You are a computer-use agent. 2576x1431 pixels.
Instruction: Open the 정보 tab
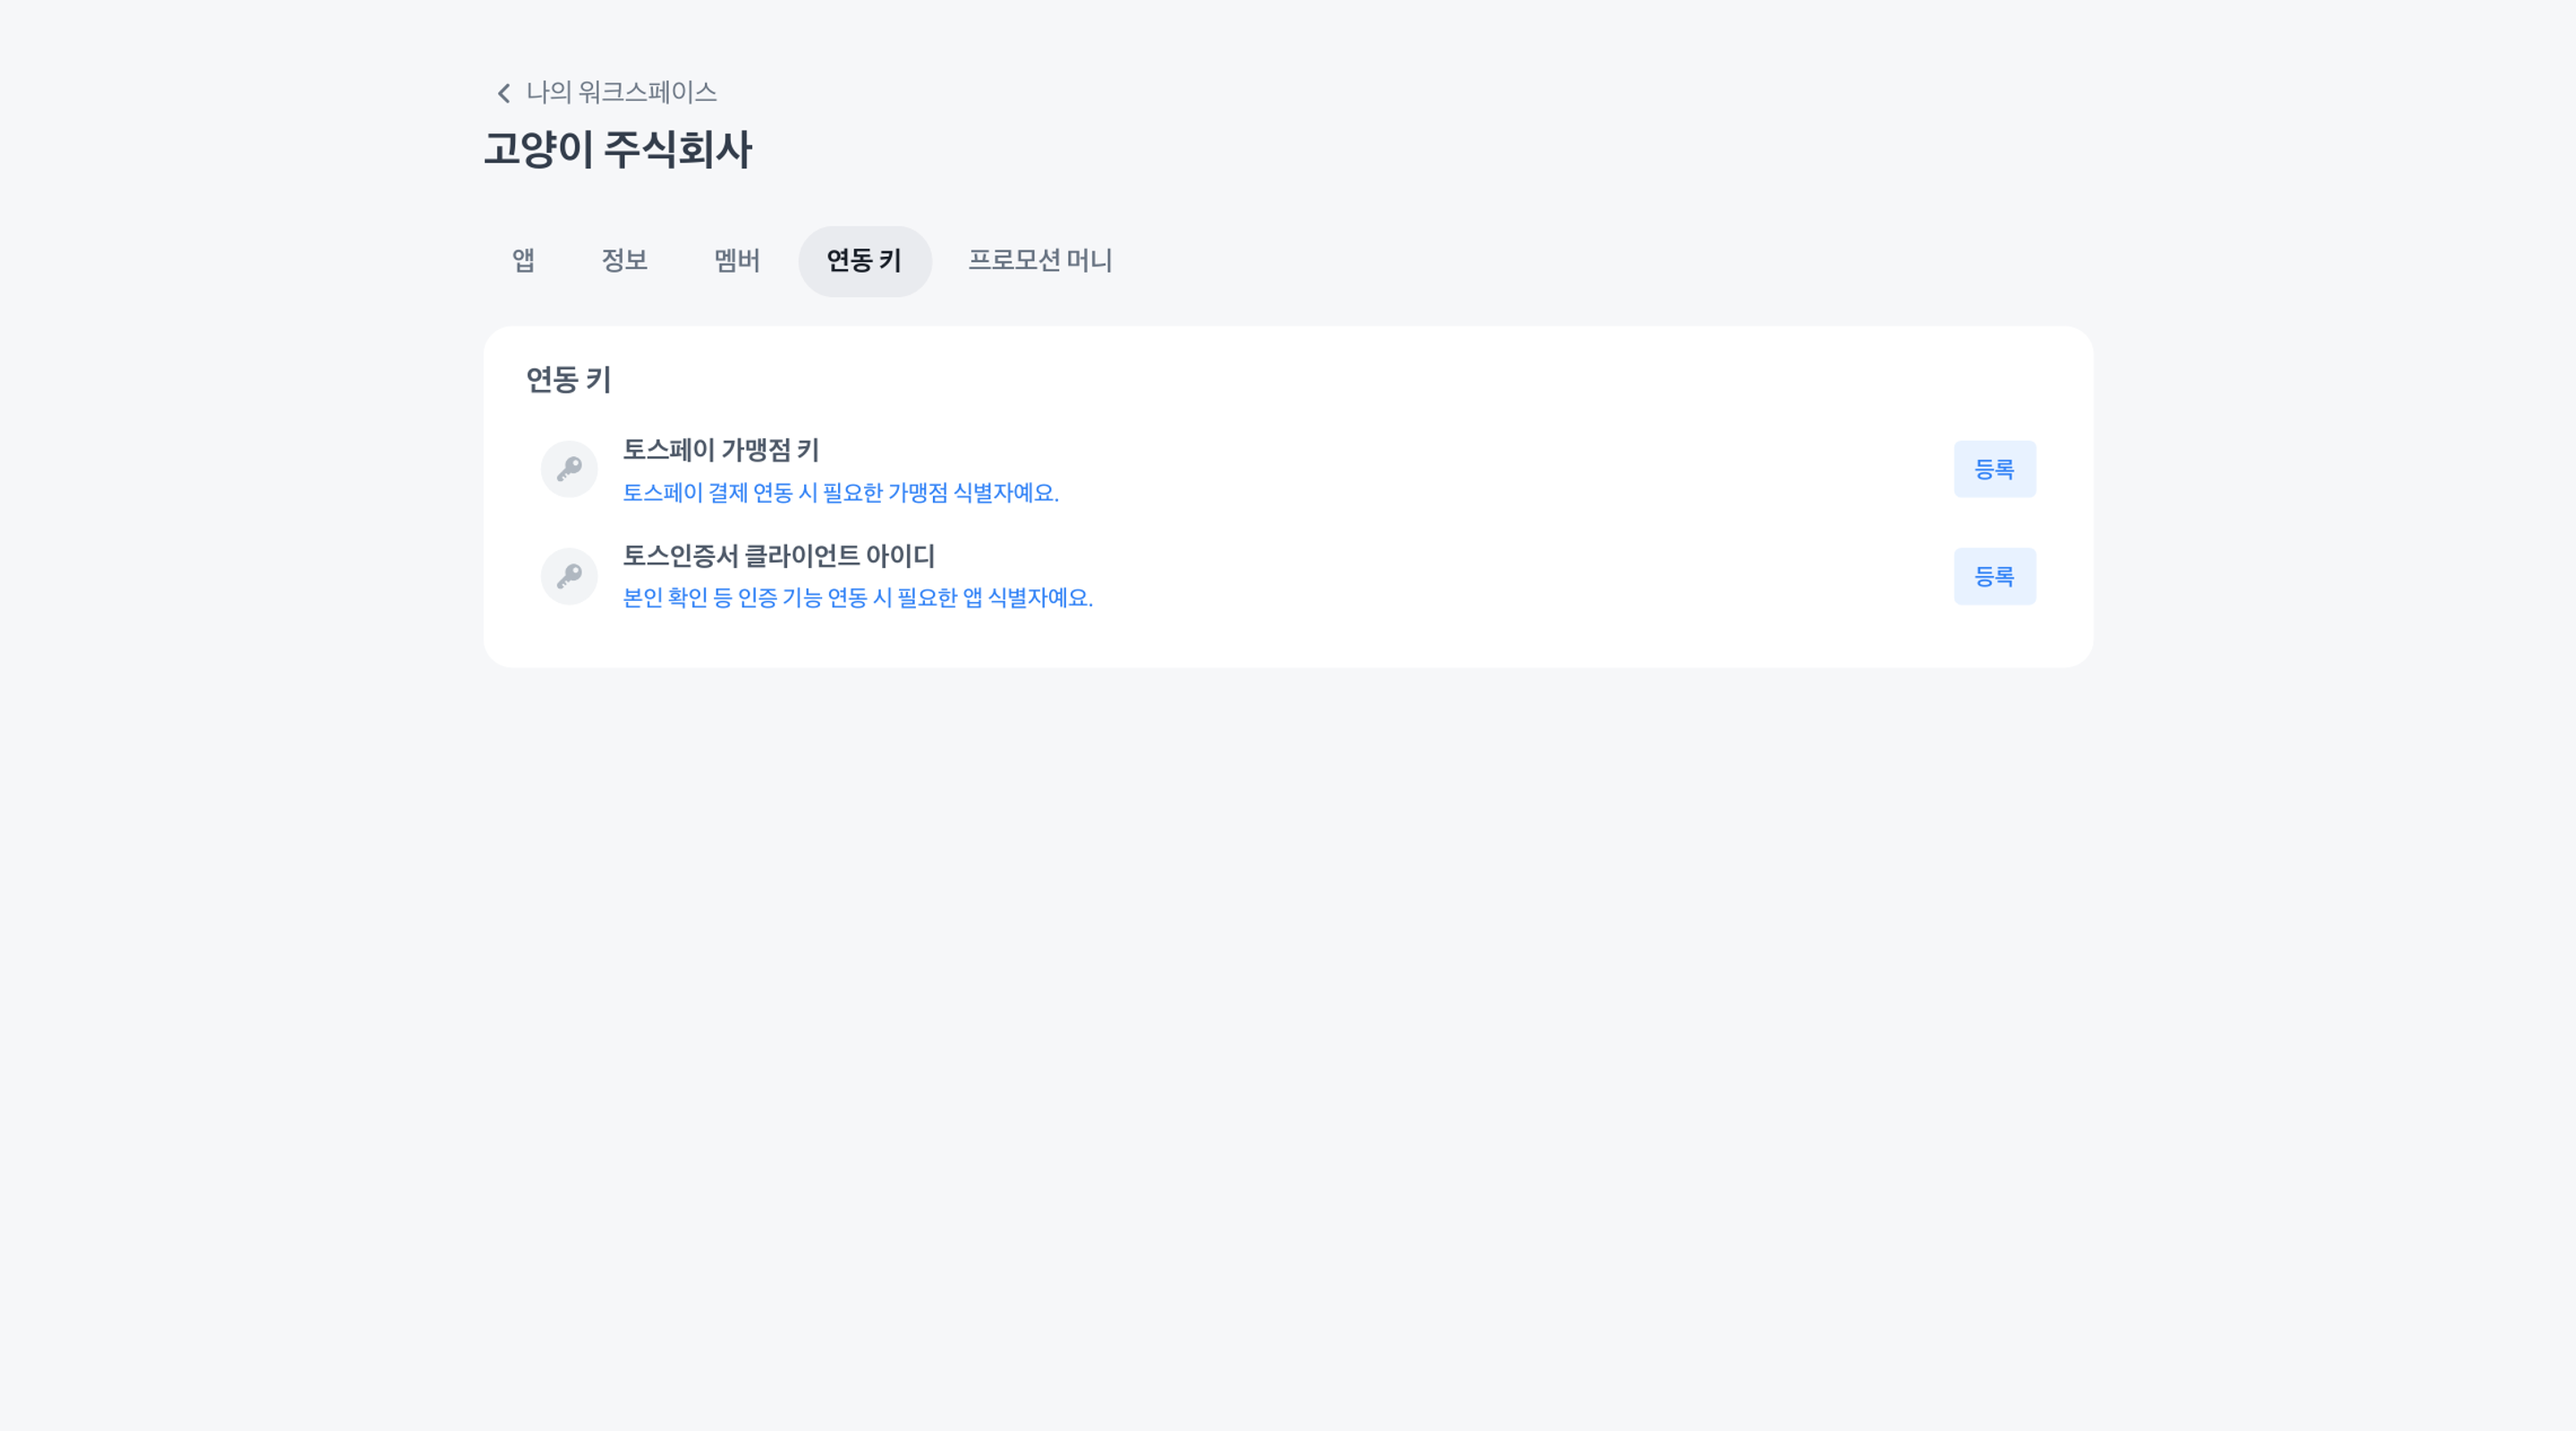click(x=625, y=261)
